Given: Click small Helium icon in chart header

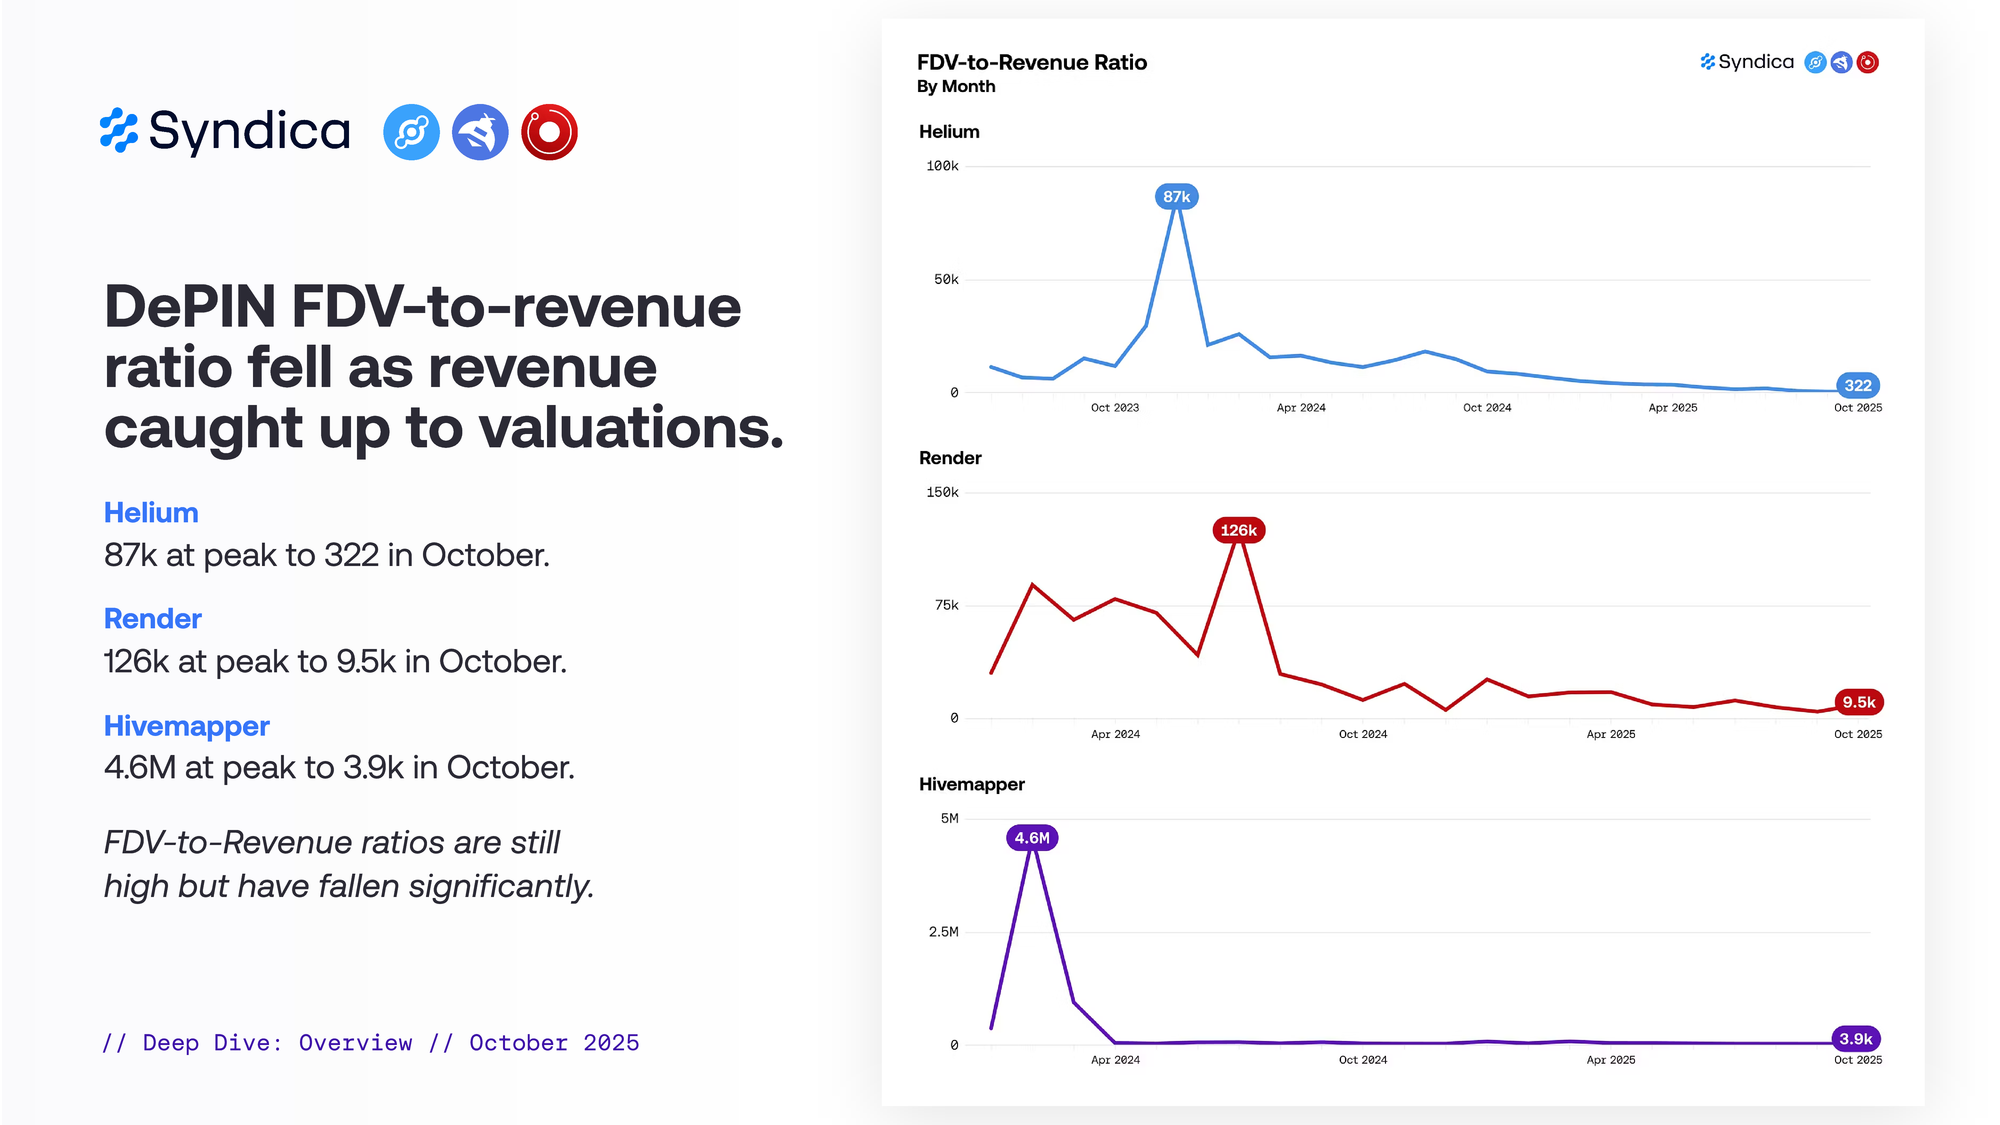Looking at the screenshot, I should (x=1815, y=62).
